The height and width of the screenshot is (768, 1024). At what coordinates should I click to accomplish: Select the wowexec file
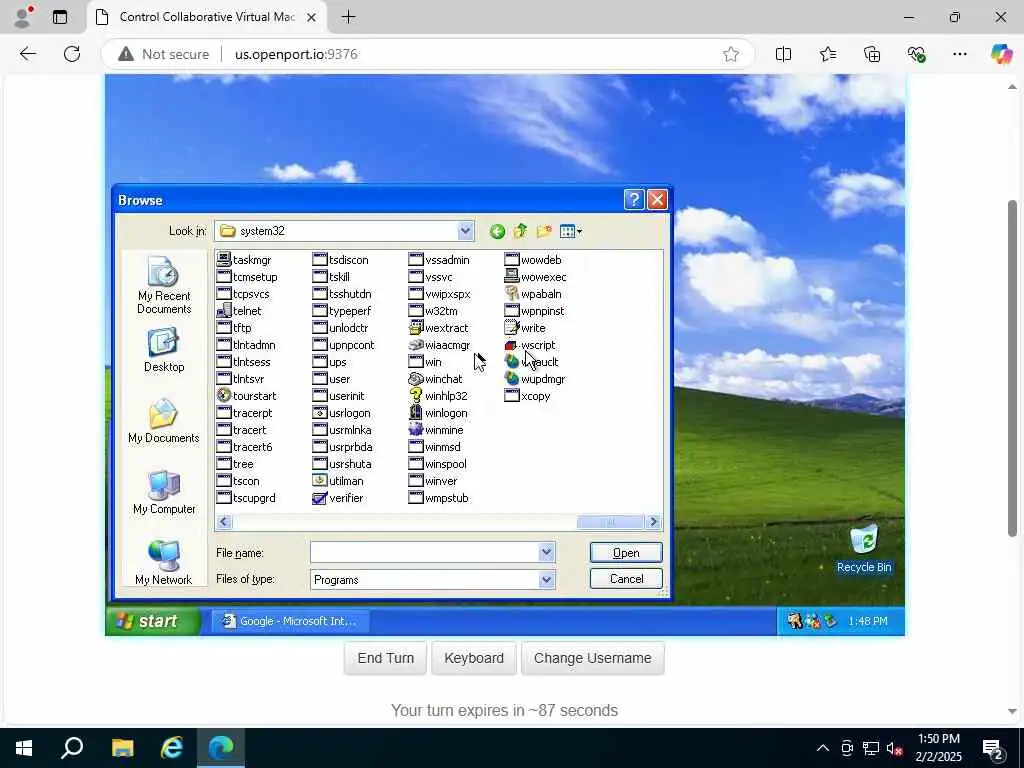536,277
